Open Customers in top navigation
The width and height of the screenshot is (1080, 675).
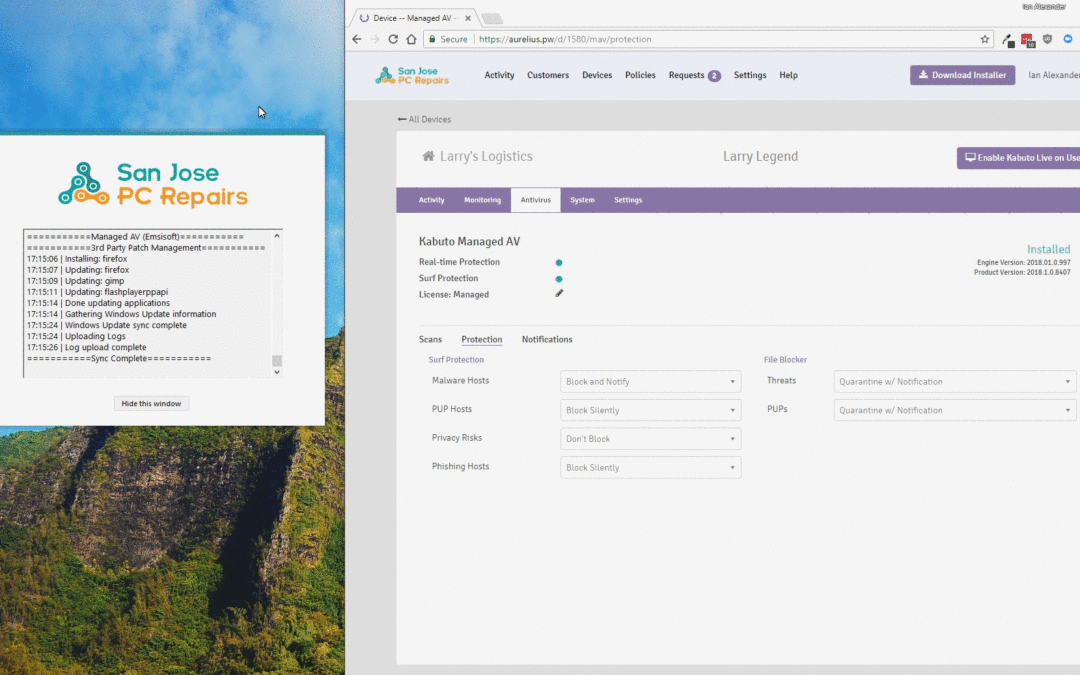point(548,75)
